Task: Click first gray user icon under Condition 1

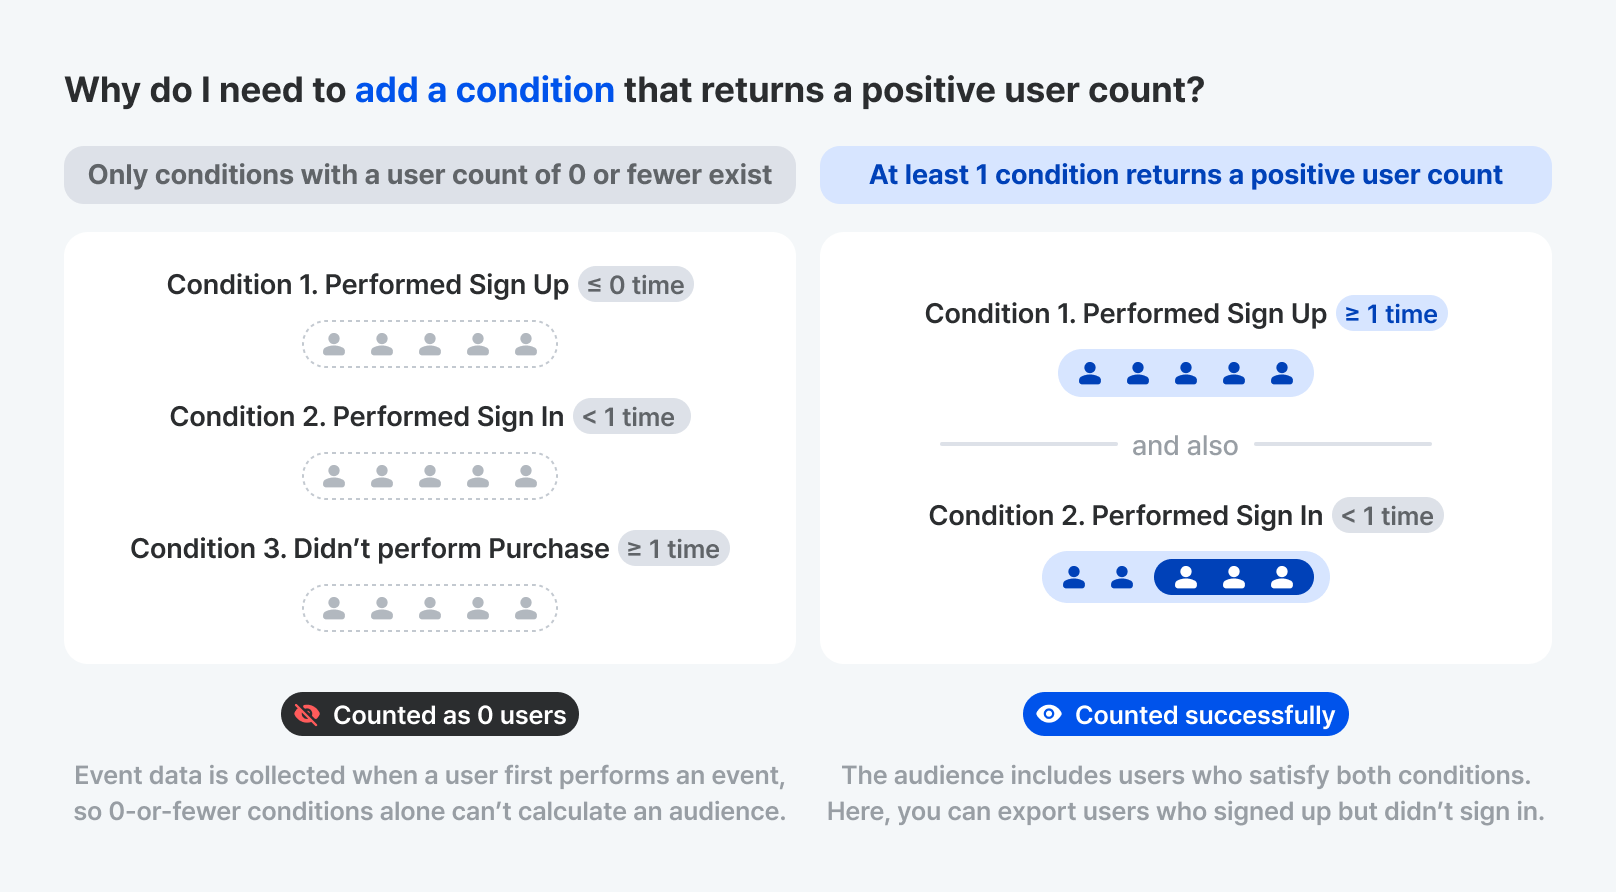Action: tap(334, 344)
